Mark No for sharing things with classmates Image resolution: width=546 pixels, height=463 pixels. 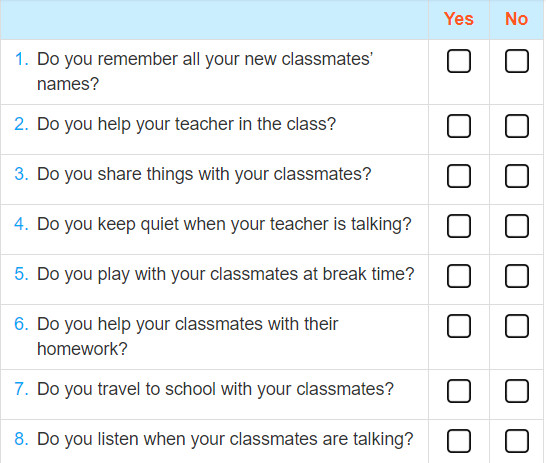tap(517, 176)
